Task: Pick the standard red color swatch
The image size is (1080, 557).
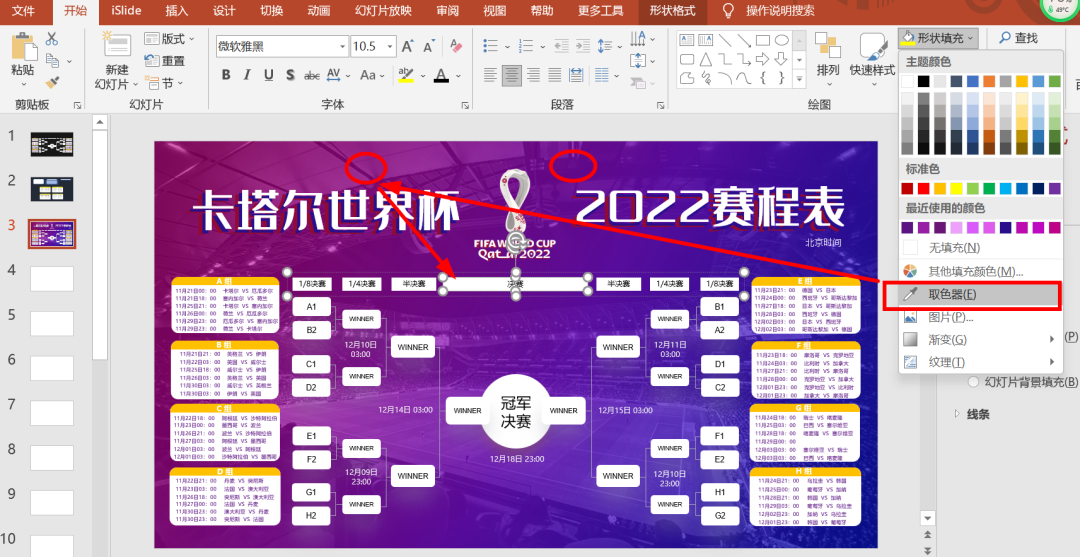Action: tap(924, 189)
